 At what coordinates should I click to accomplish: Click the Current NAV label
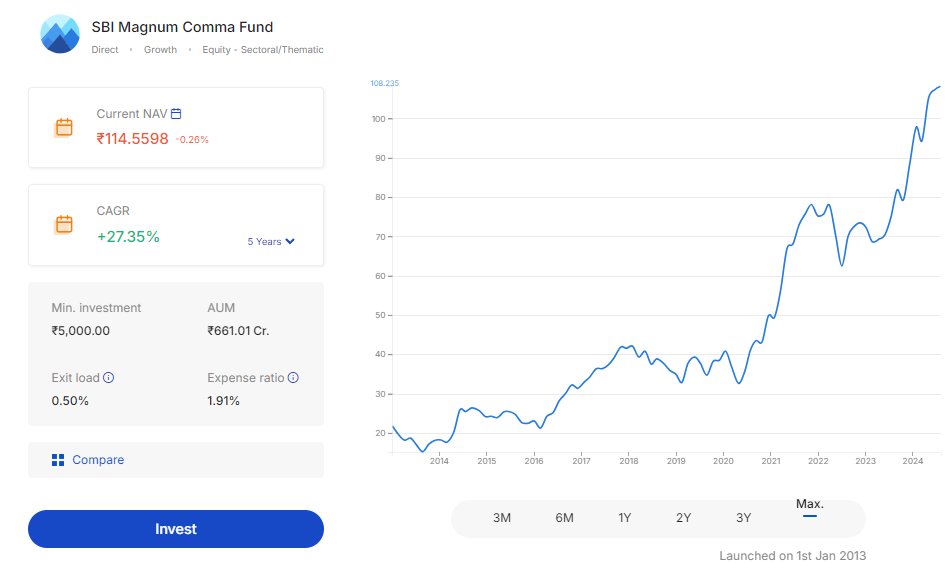[131, 114]
